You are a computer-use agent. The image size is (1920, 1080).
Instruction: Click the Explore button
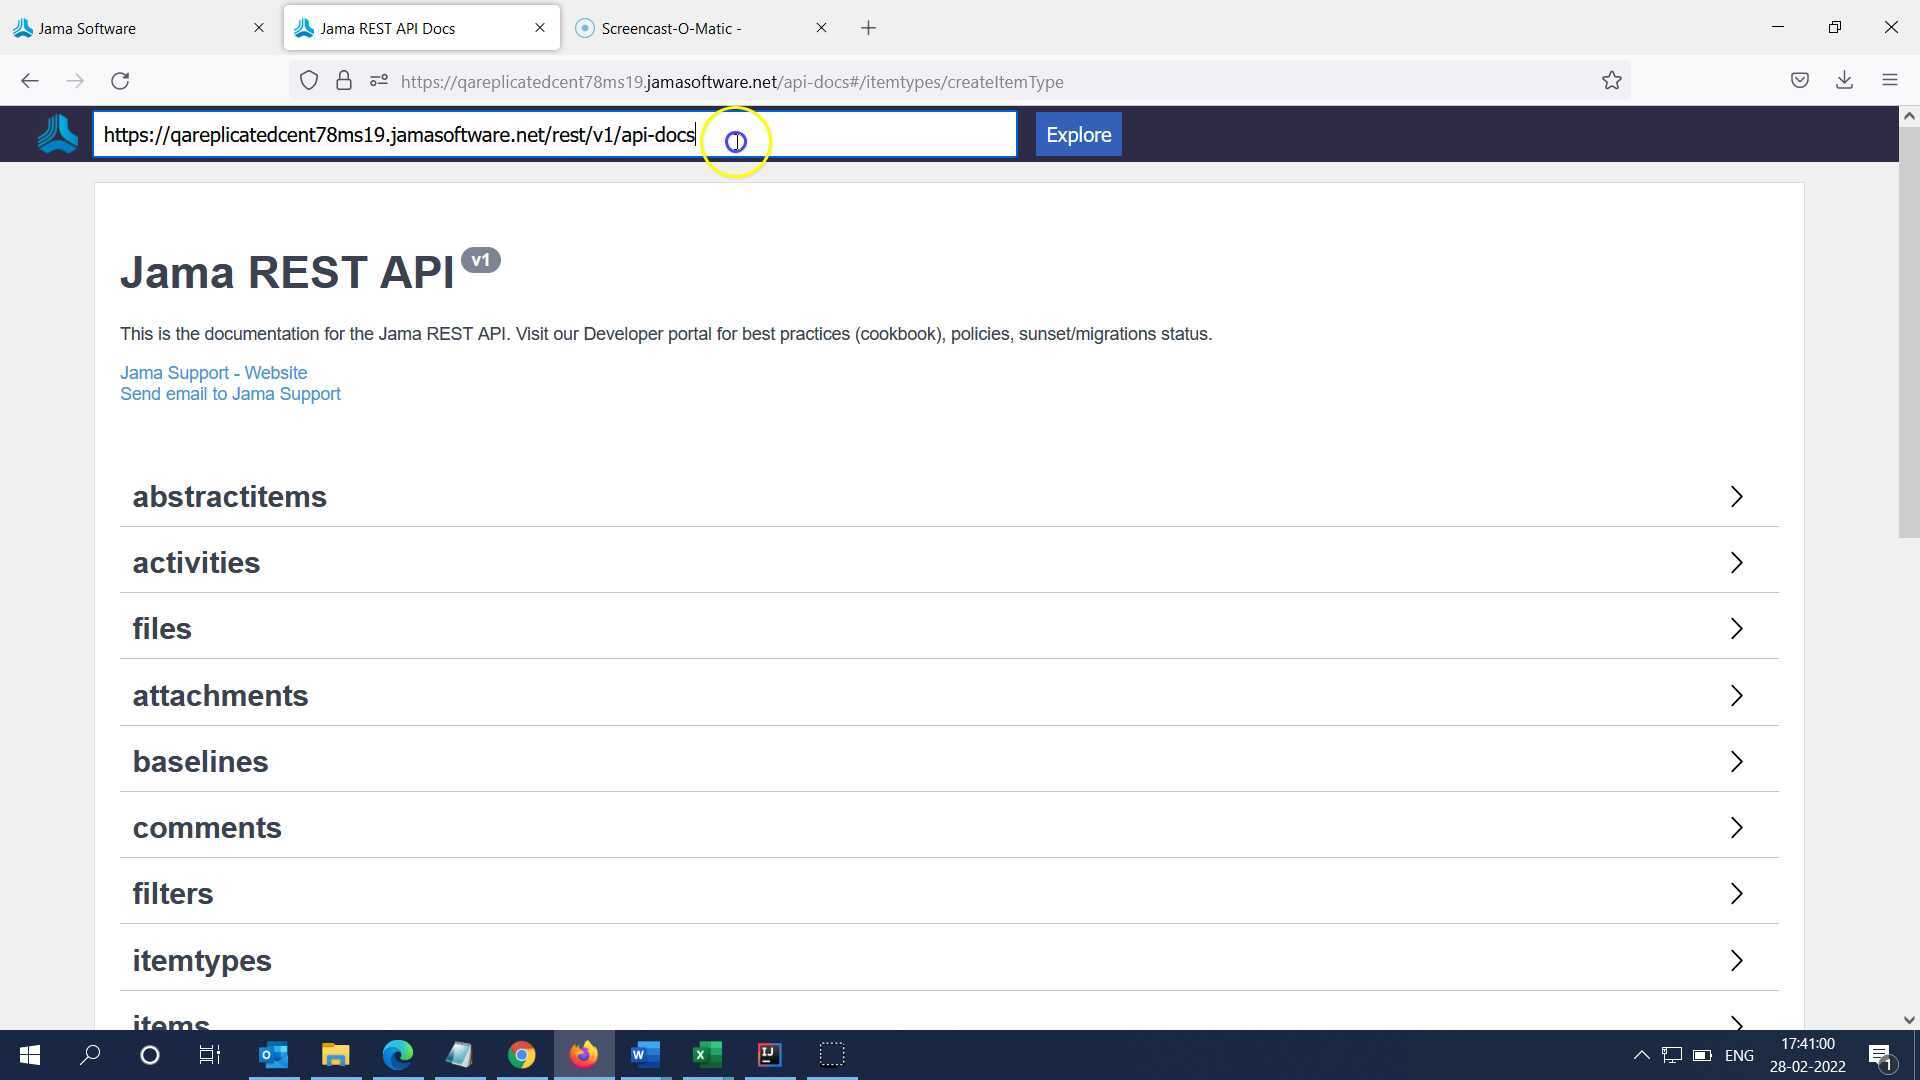coord(1078,134)
